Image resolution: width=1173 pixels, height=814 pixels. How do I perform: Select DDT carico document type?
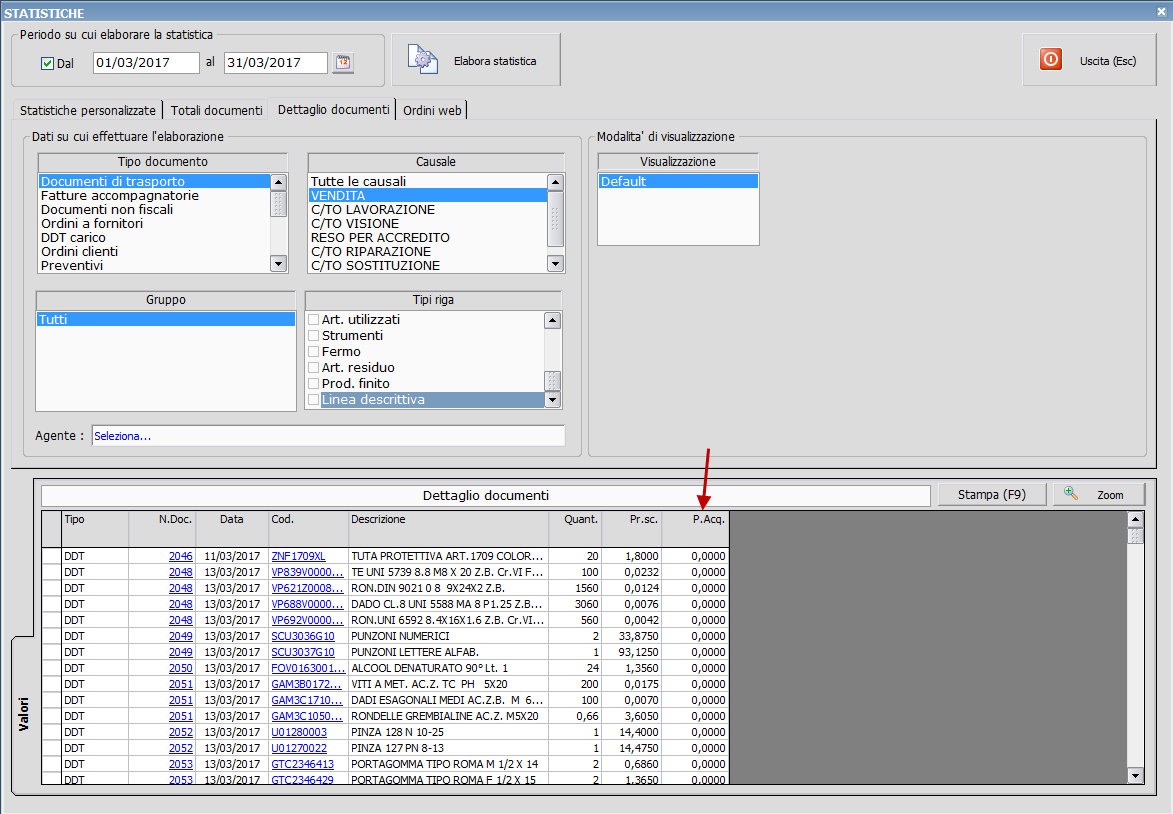coord(154,237)
